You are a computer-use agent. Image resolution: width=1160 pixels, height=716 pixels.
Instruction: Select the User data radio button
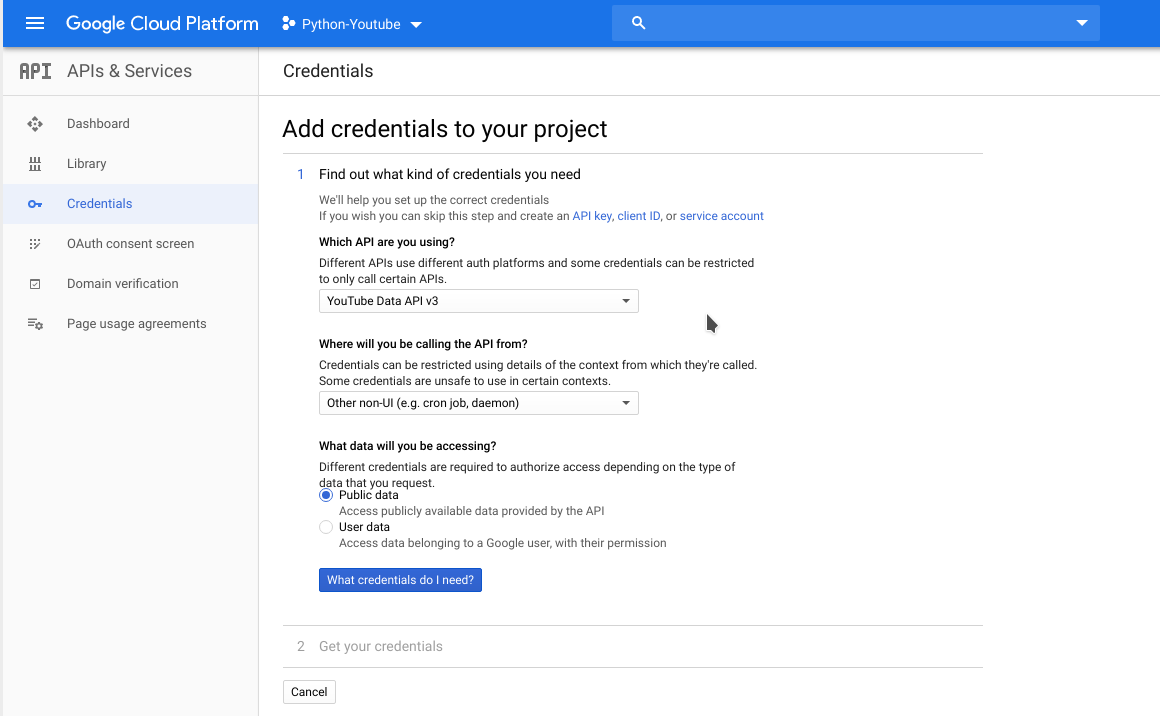coord(326,527)
